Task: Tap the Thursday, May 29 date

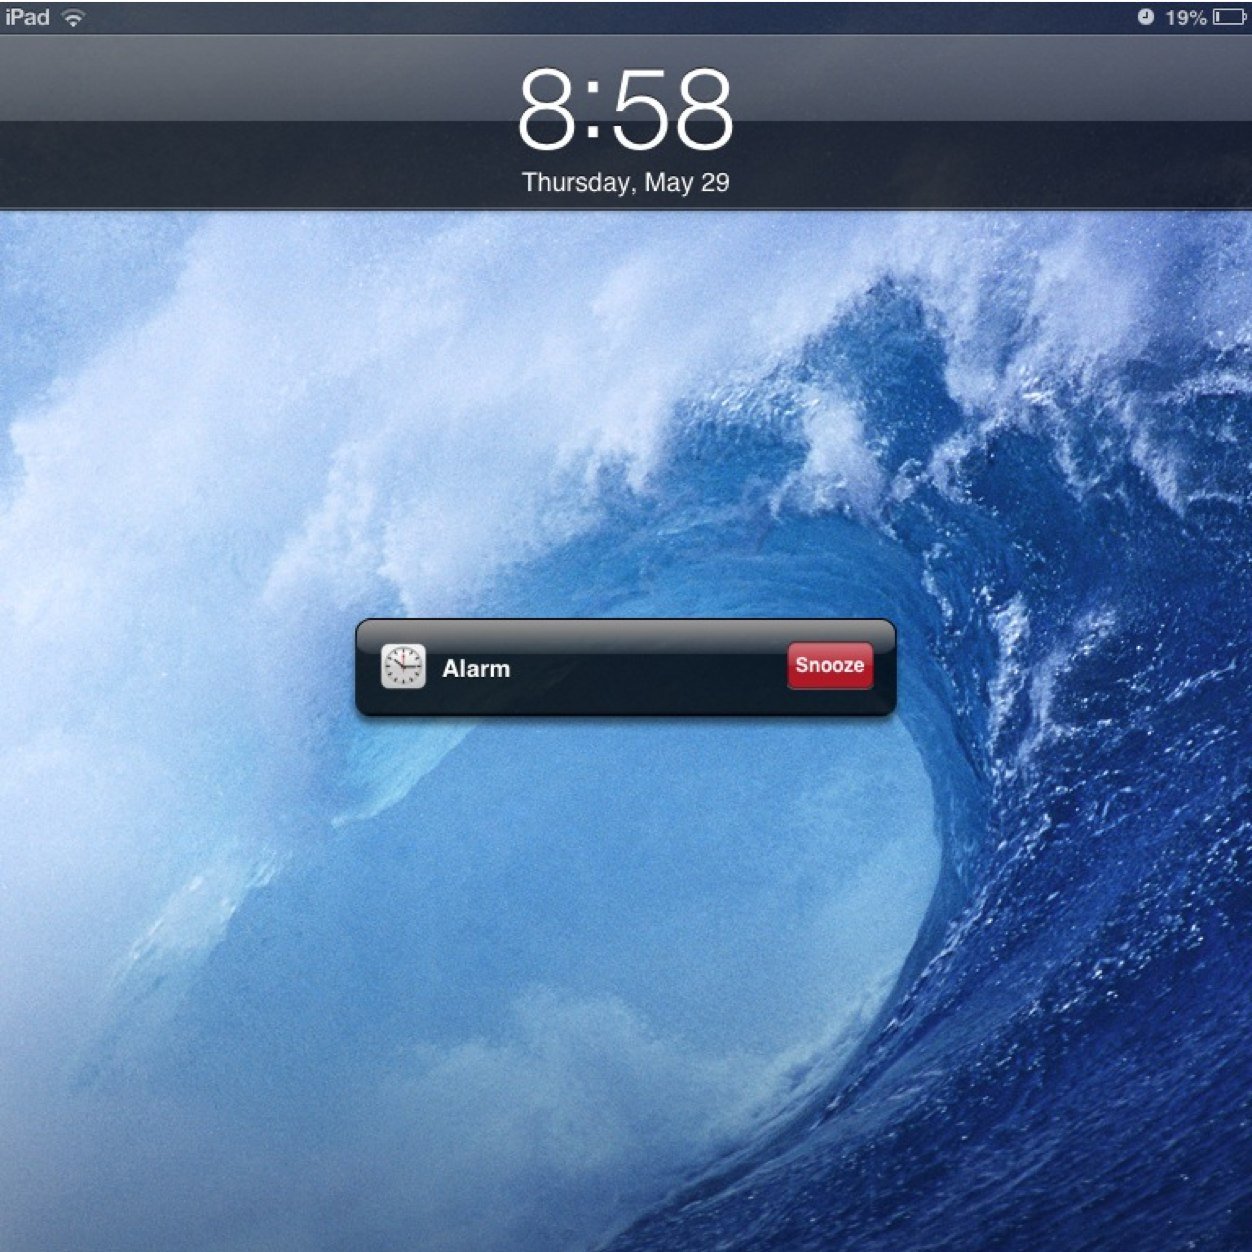Action: click(x=626, y=182)
